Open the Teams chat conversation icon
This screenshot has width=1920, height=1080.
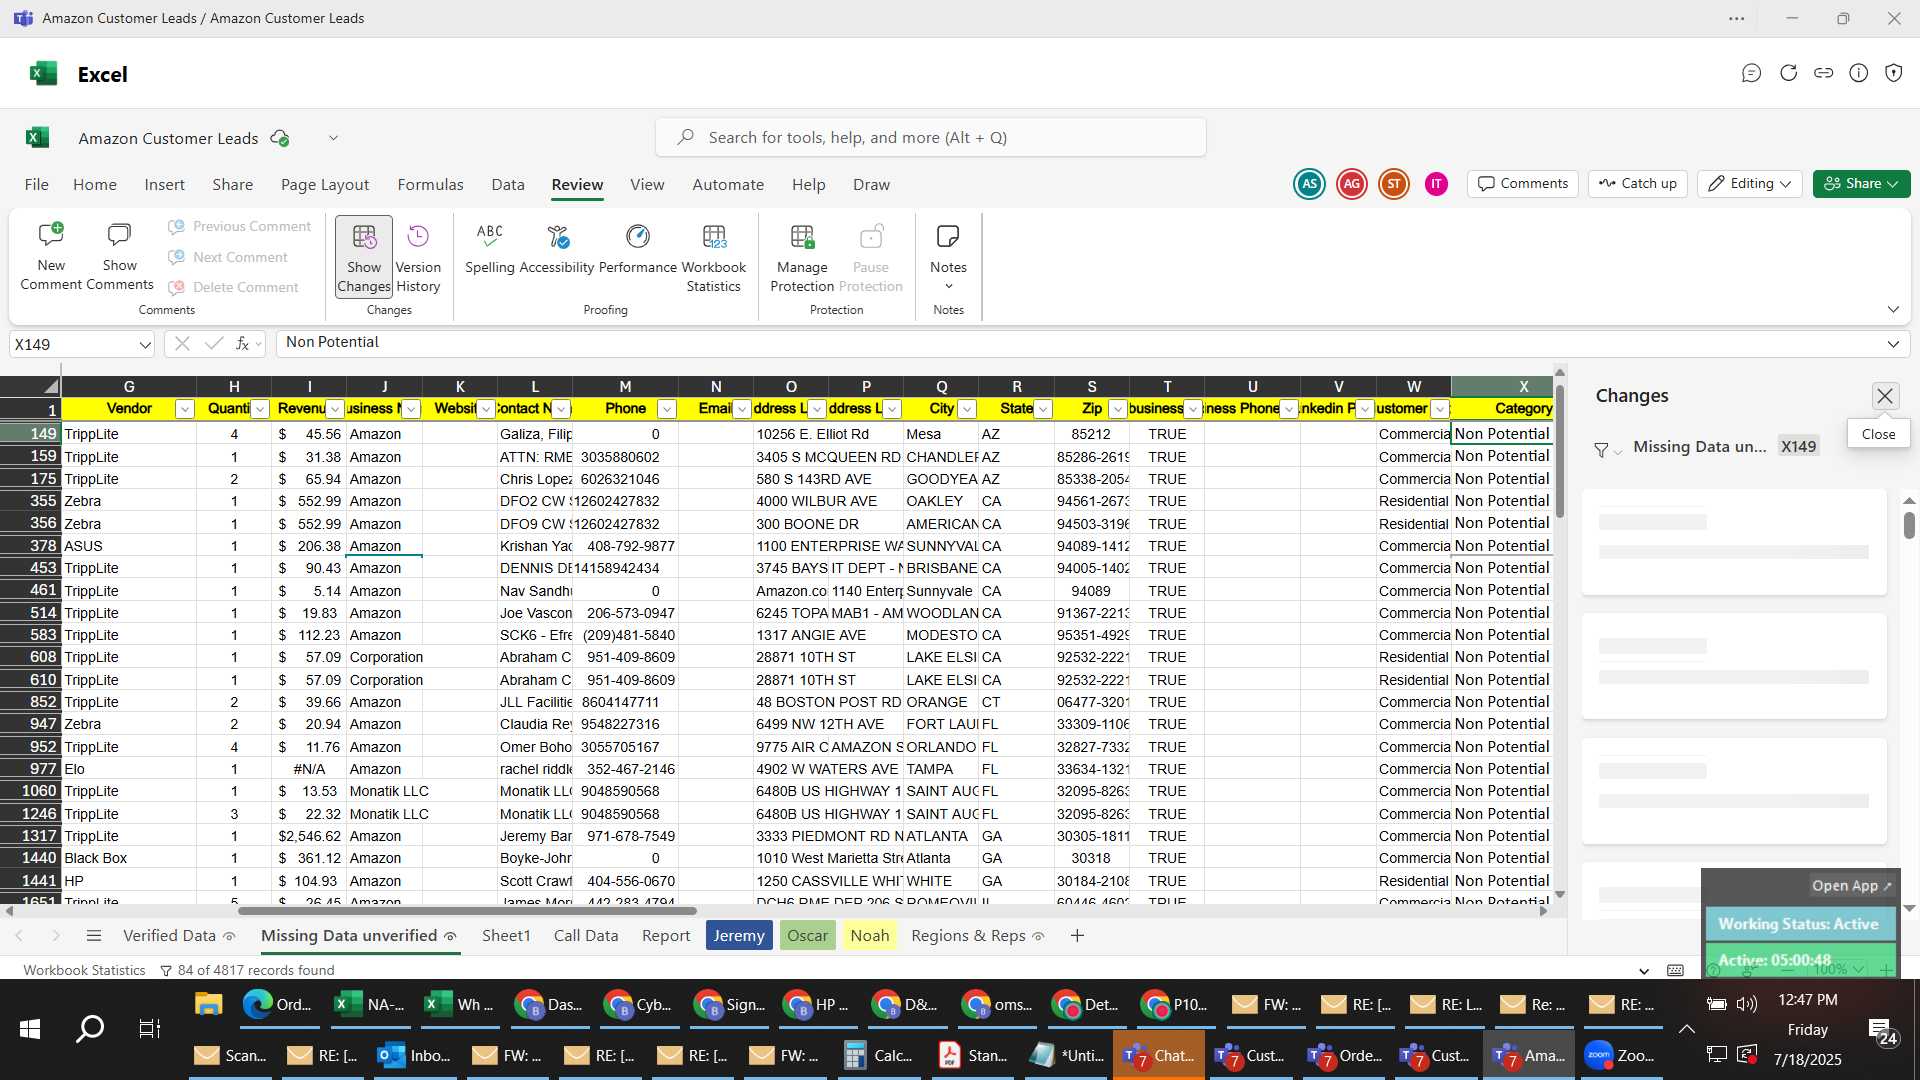click(1751, 73)
